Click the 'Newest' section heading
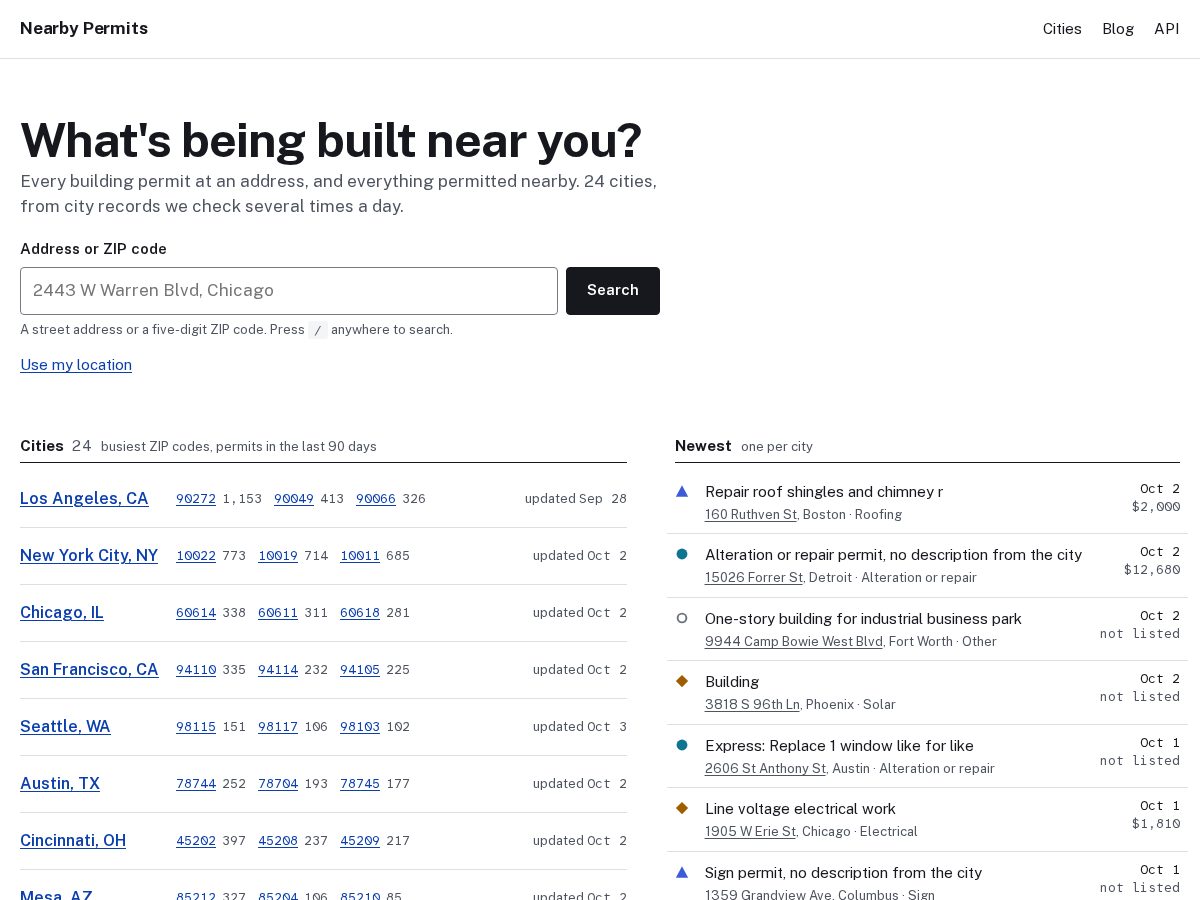The height and width of the screenshot is (900, 1200). 703,446
